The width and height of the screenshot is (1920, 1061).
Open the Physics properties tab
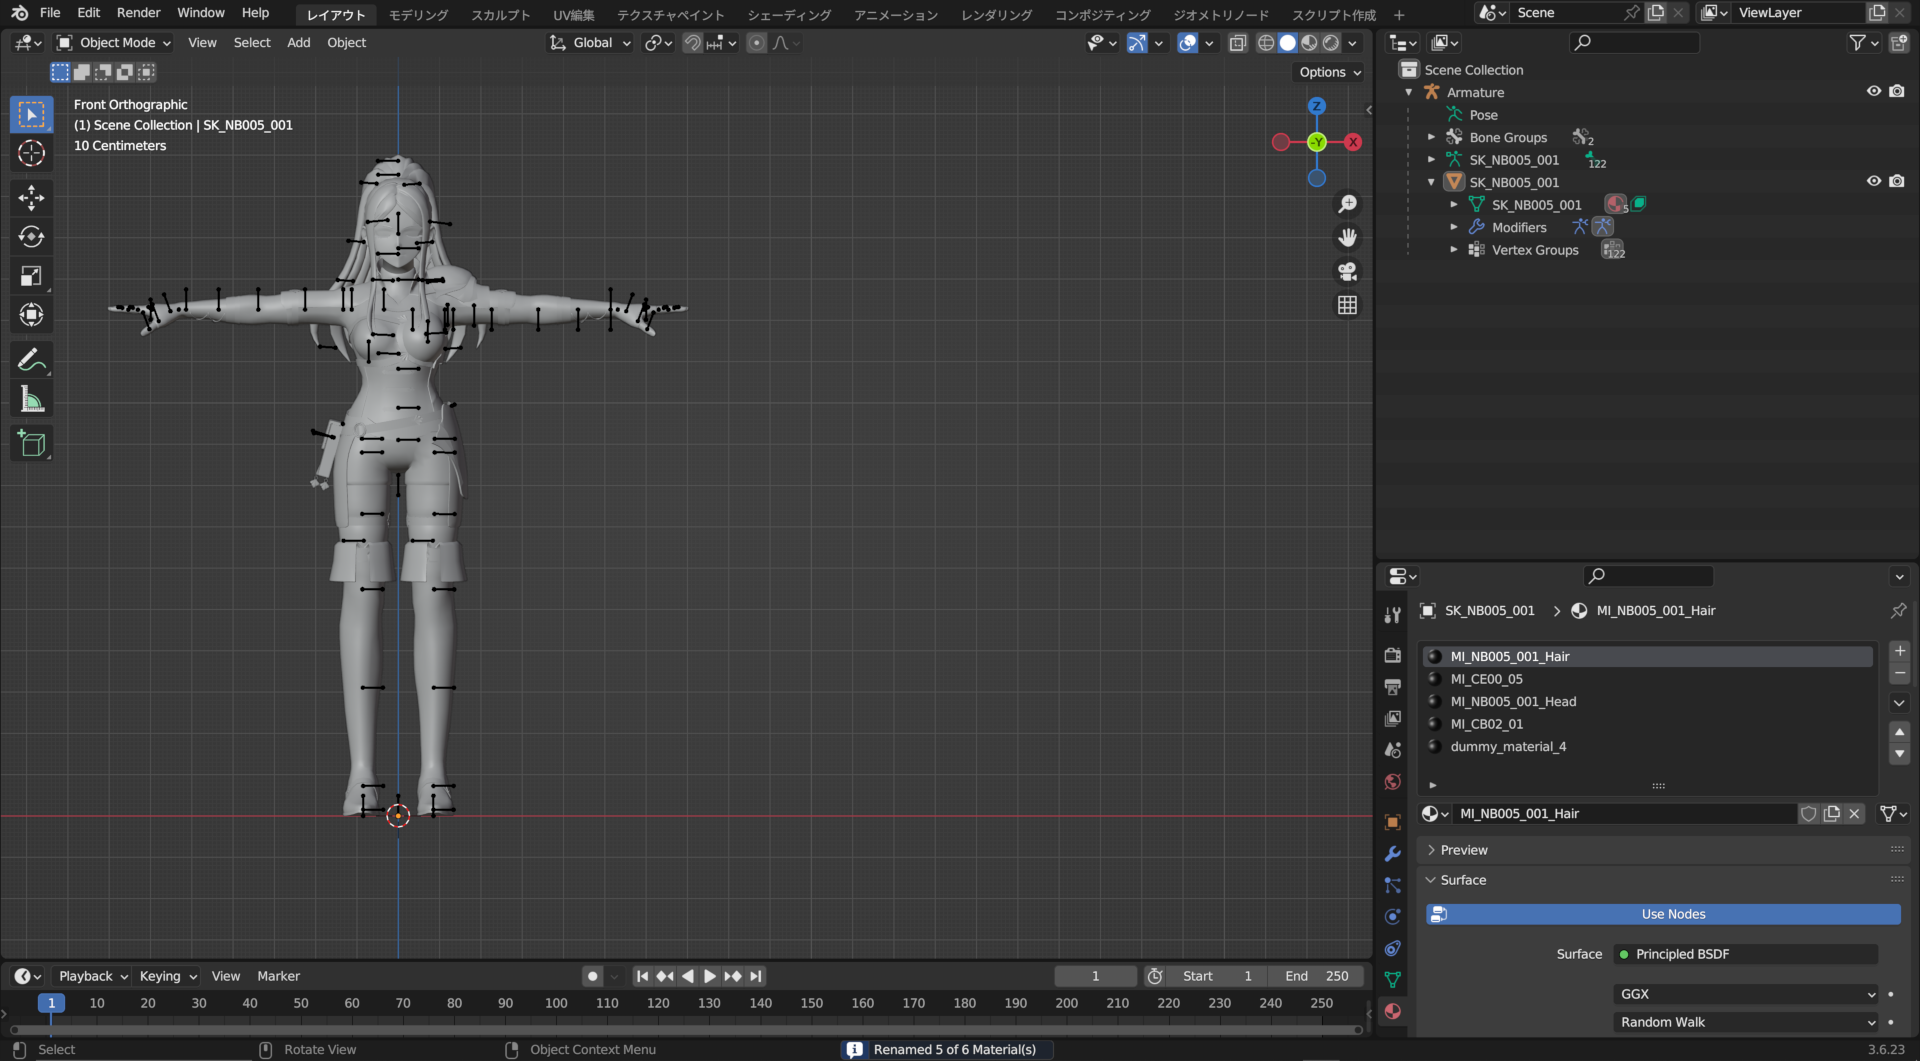[x=1393, y=917]
